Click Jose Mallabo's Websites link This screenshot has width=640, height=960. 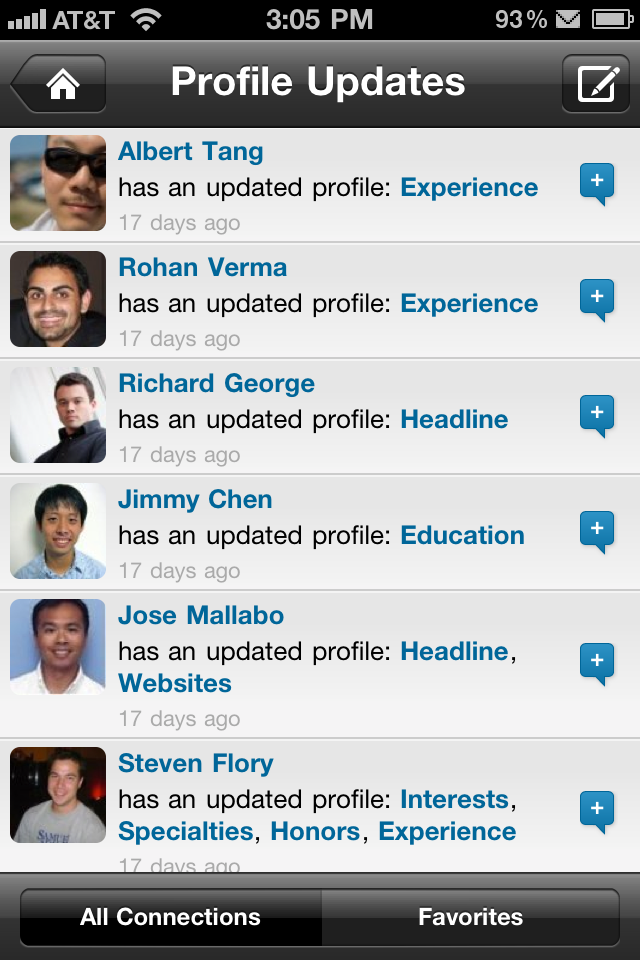[x=175, y=684]
